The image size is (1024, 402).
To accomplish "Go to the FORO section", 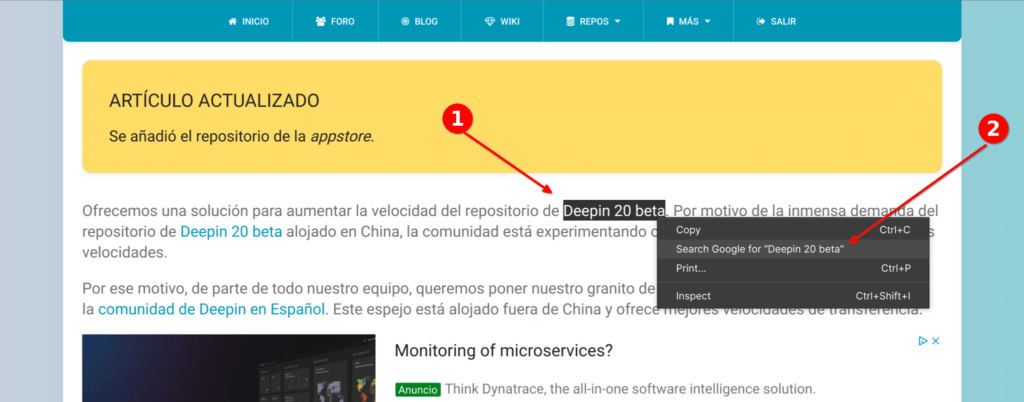I will pos(335,22).
